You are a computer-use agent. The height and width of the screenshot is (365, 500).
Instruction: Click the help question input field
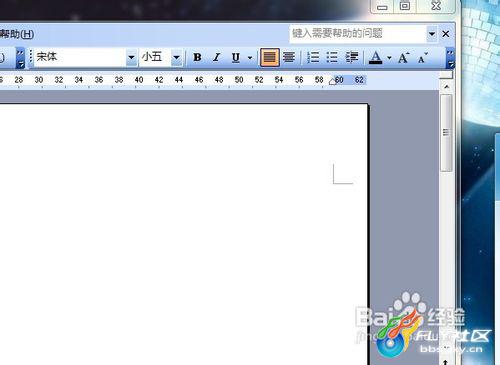pos(358,33)
